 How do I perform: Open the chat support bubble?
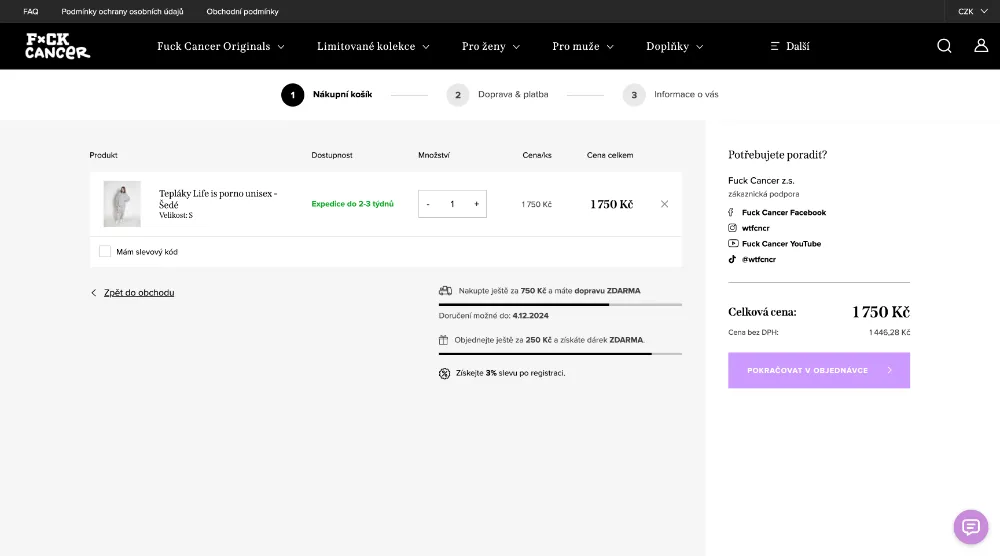(971, 527)
